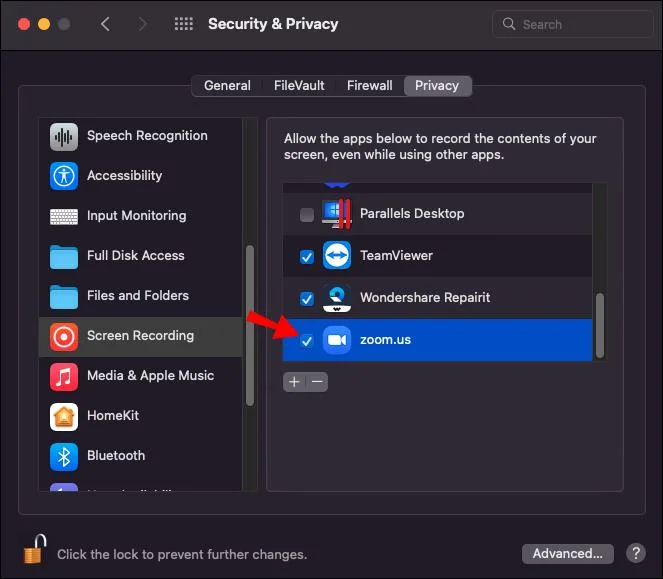Select the Accessibility privacy category

(x=124, y=176)
